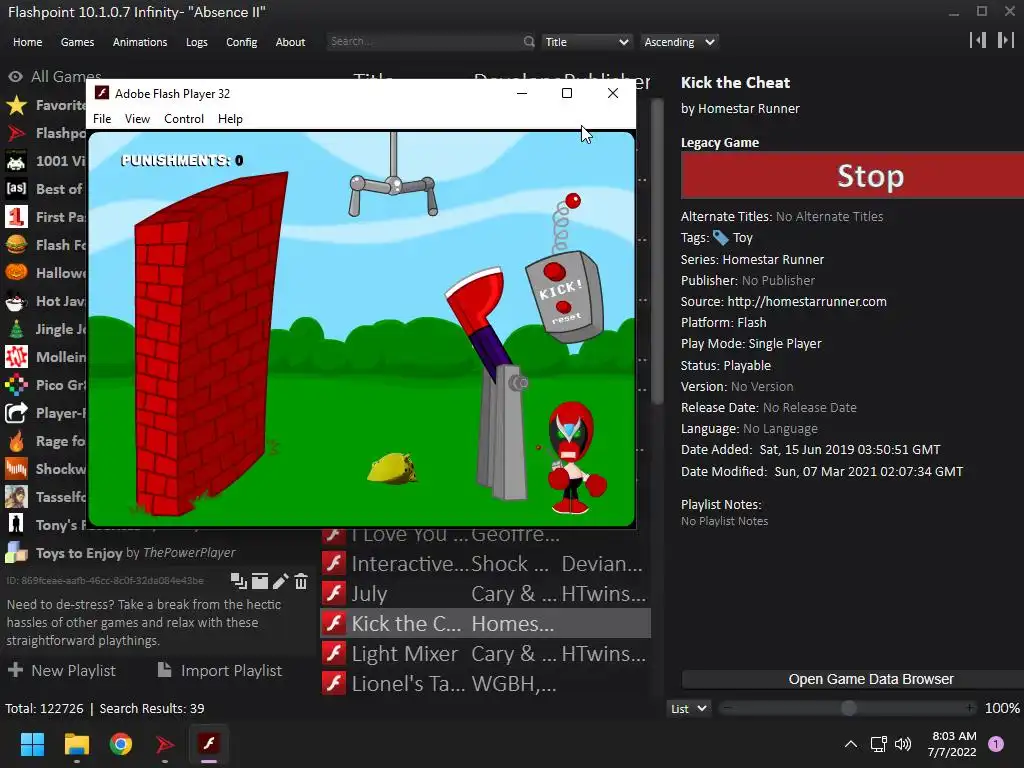Toggle the right sidebar icon
The width and height of the screenshot is (1024, 768).
pyautogui.click(x=1006, y=40)
